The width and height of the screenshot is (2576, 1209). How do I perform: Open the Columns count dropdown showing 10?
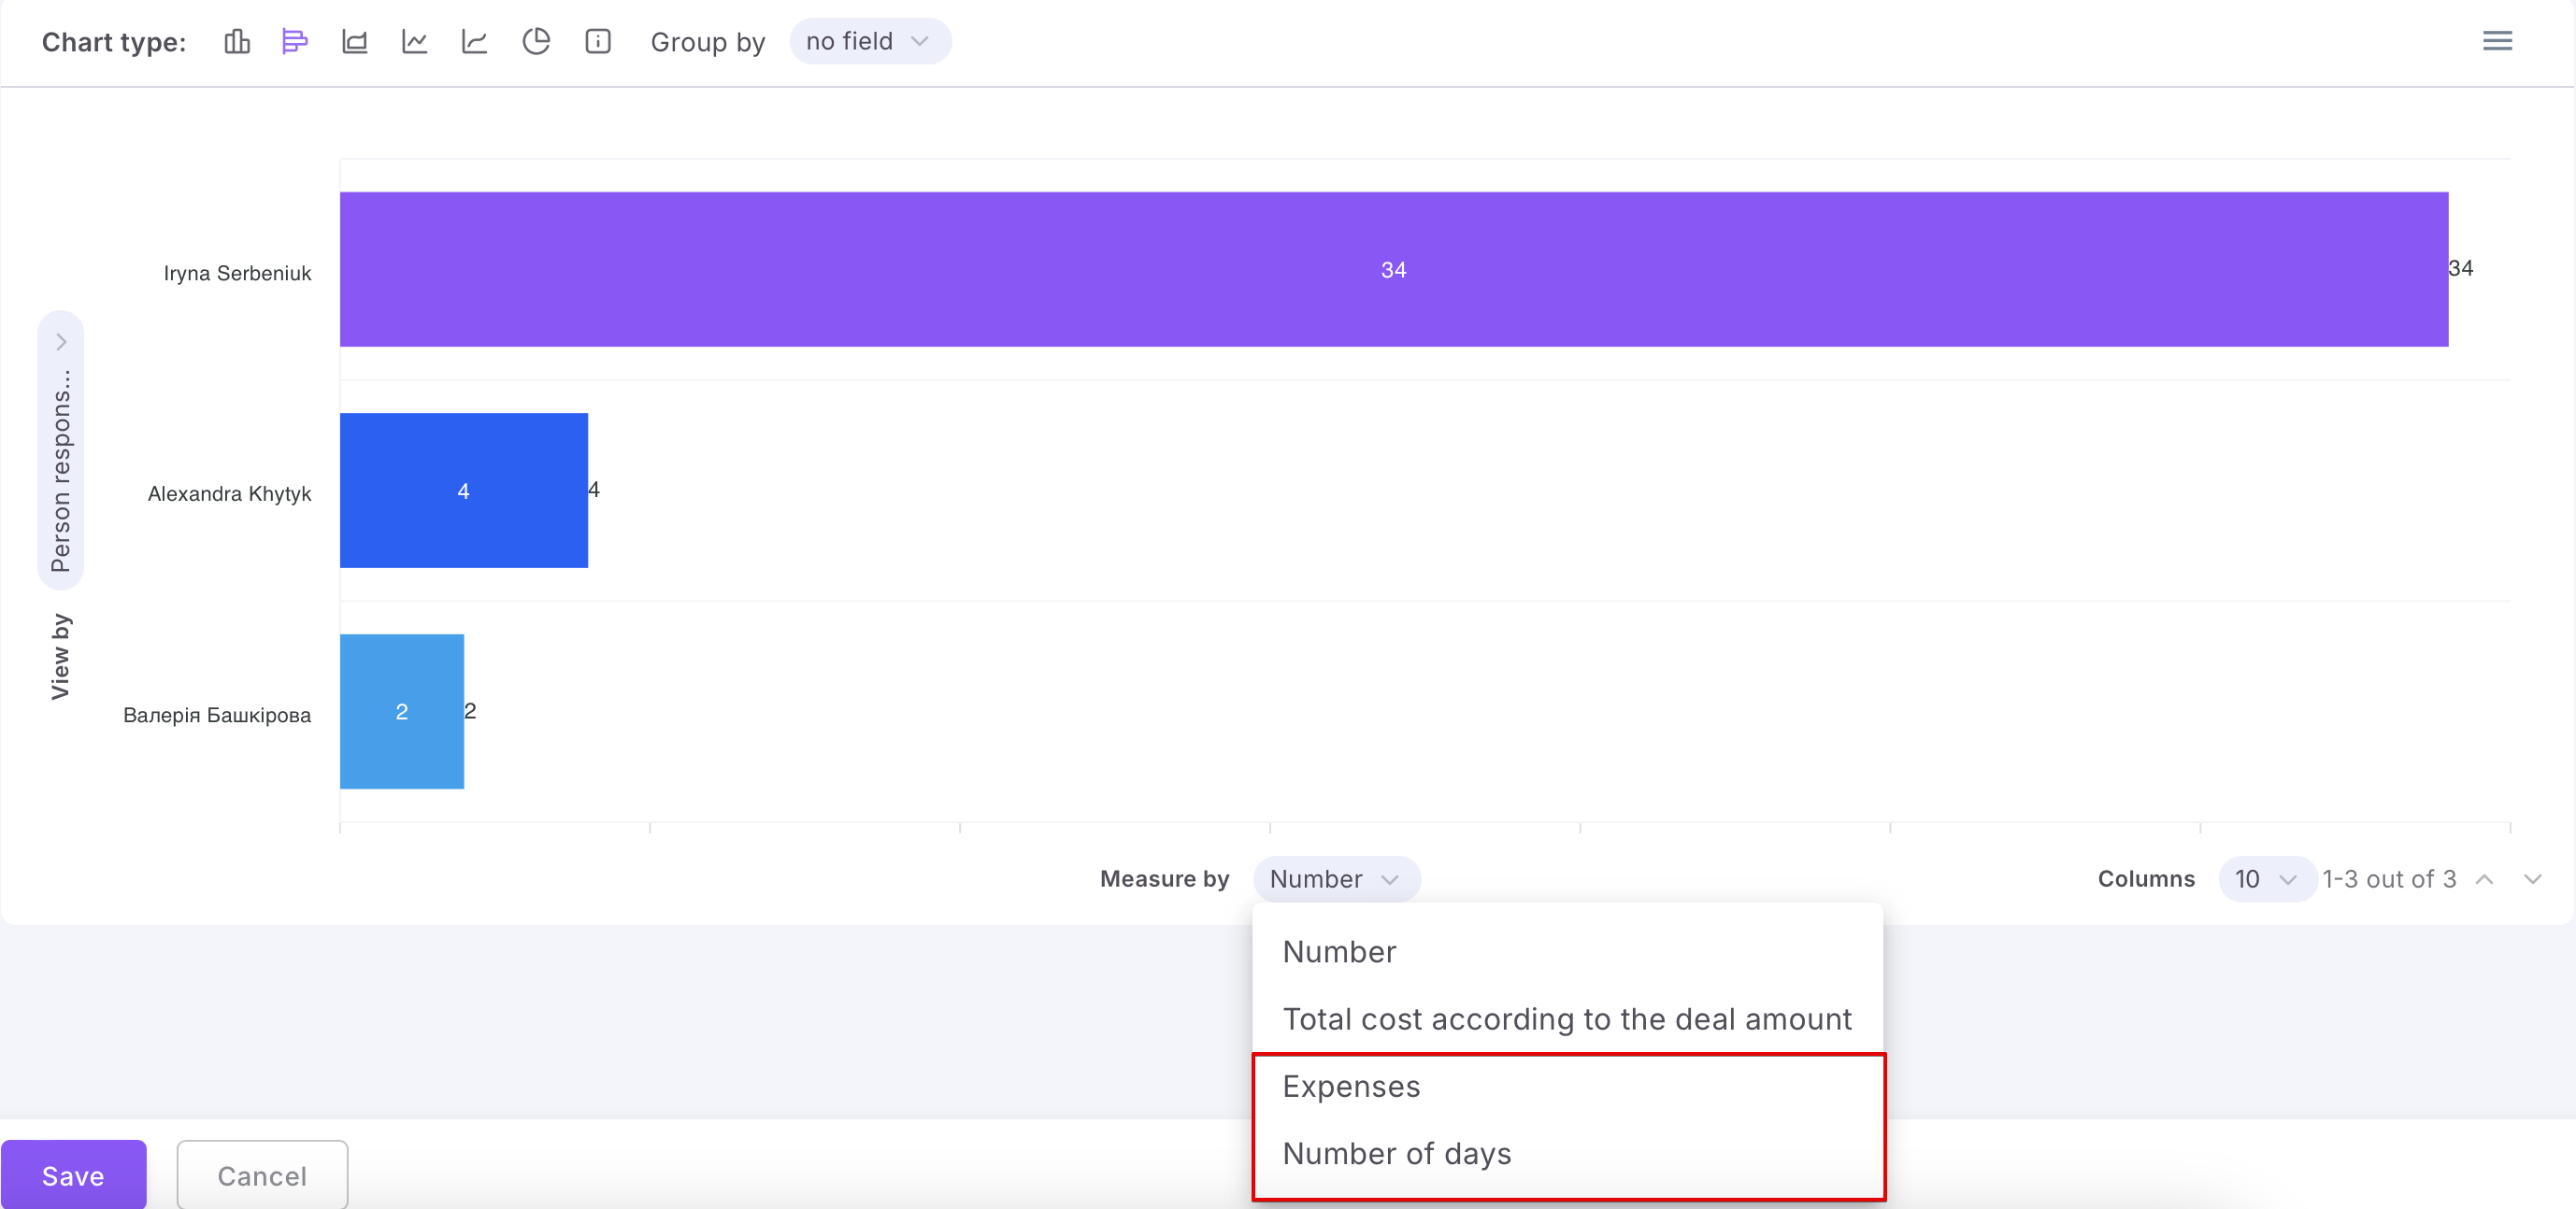point(2265,879)
